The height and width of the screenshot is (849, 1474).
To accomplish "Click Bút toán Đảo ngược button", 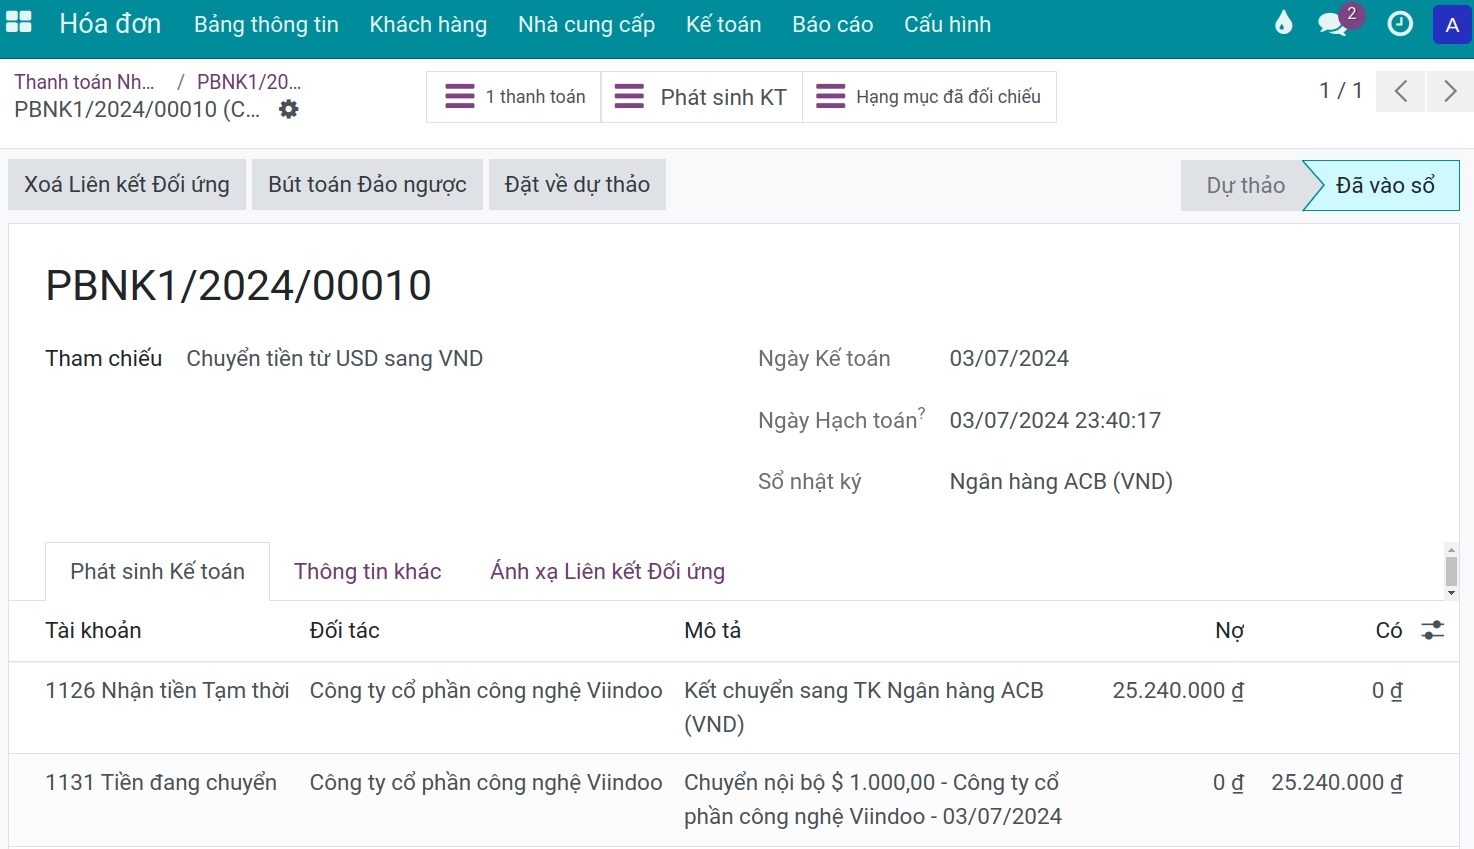I will click(x=367, y=184).
